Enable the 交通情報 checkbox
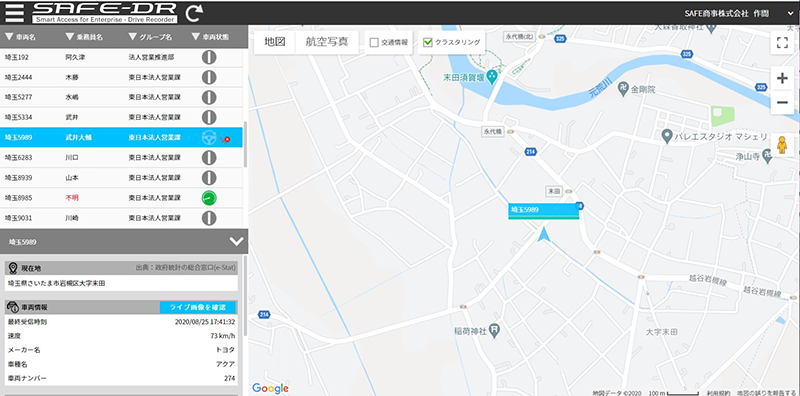This screenshot has height=396, width=800. click(x=374, y=43)
